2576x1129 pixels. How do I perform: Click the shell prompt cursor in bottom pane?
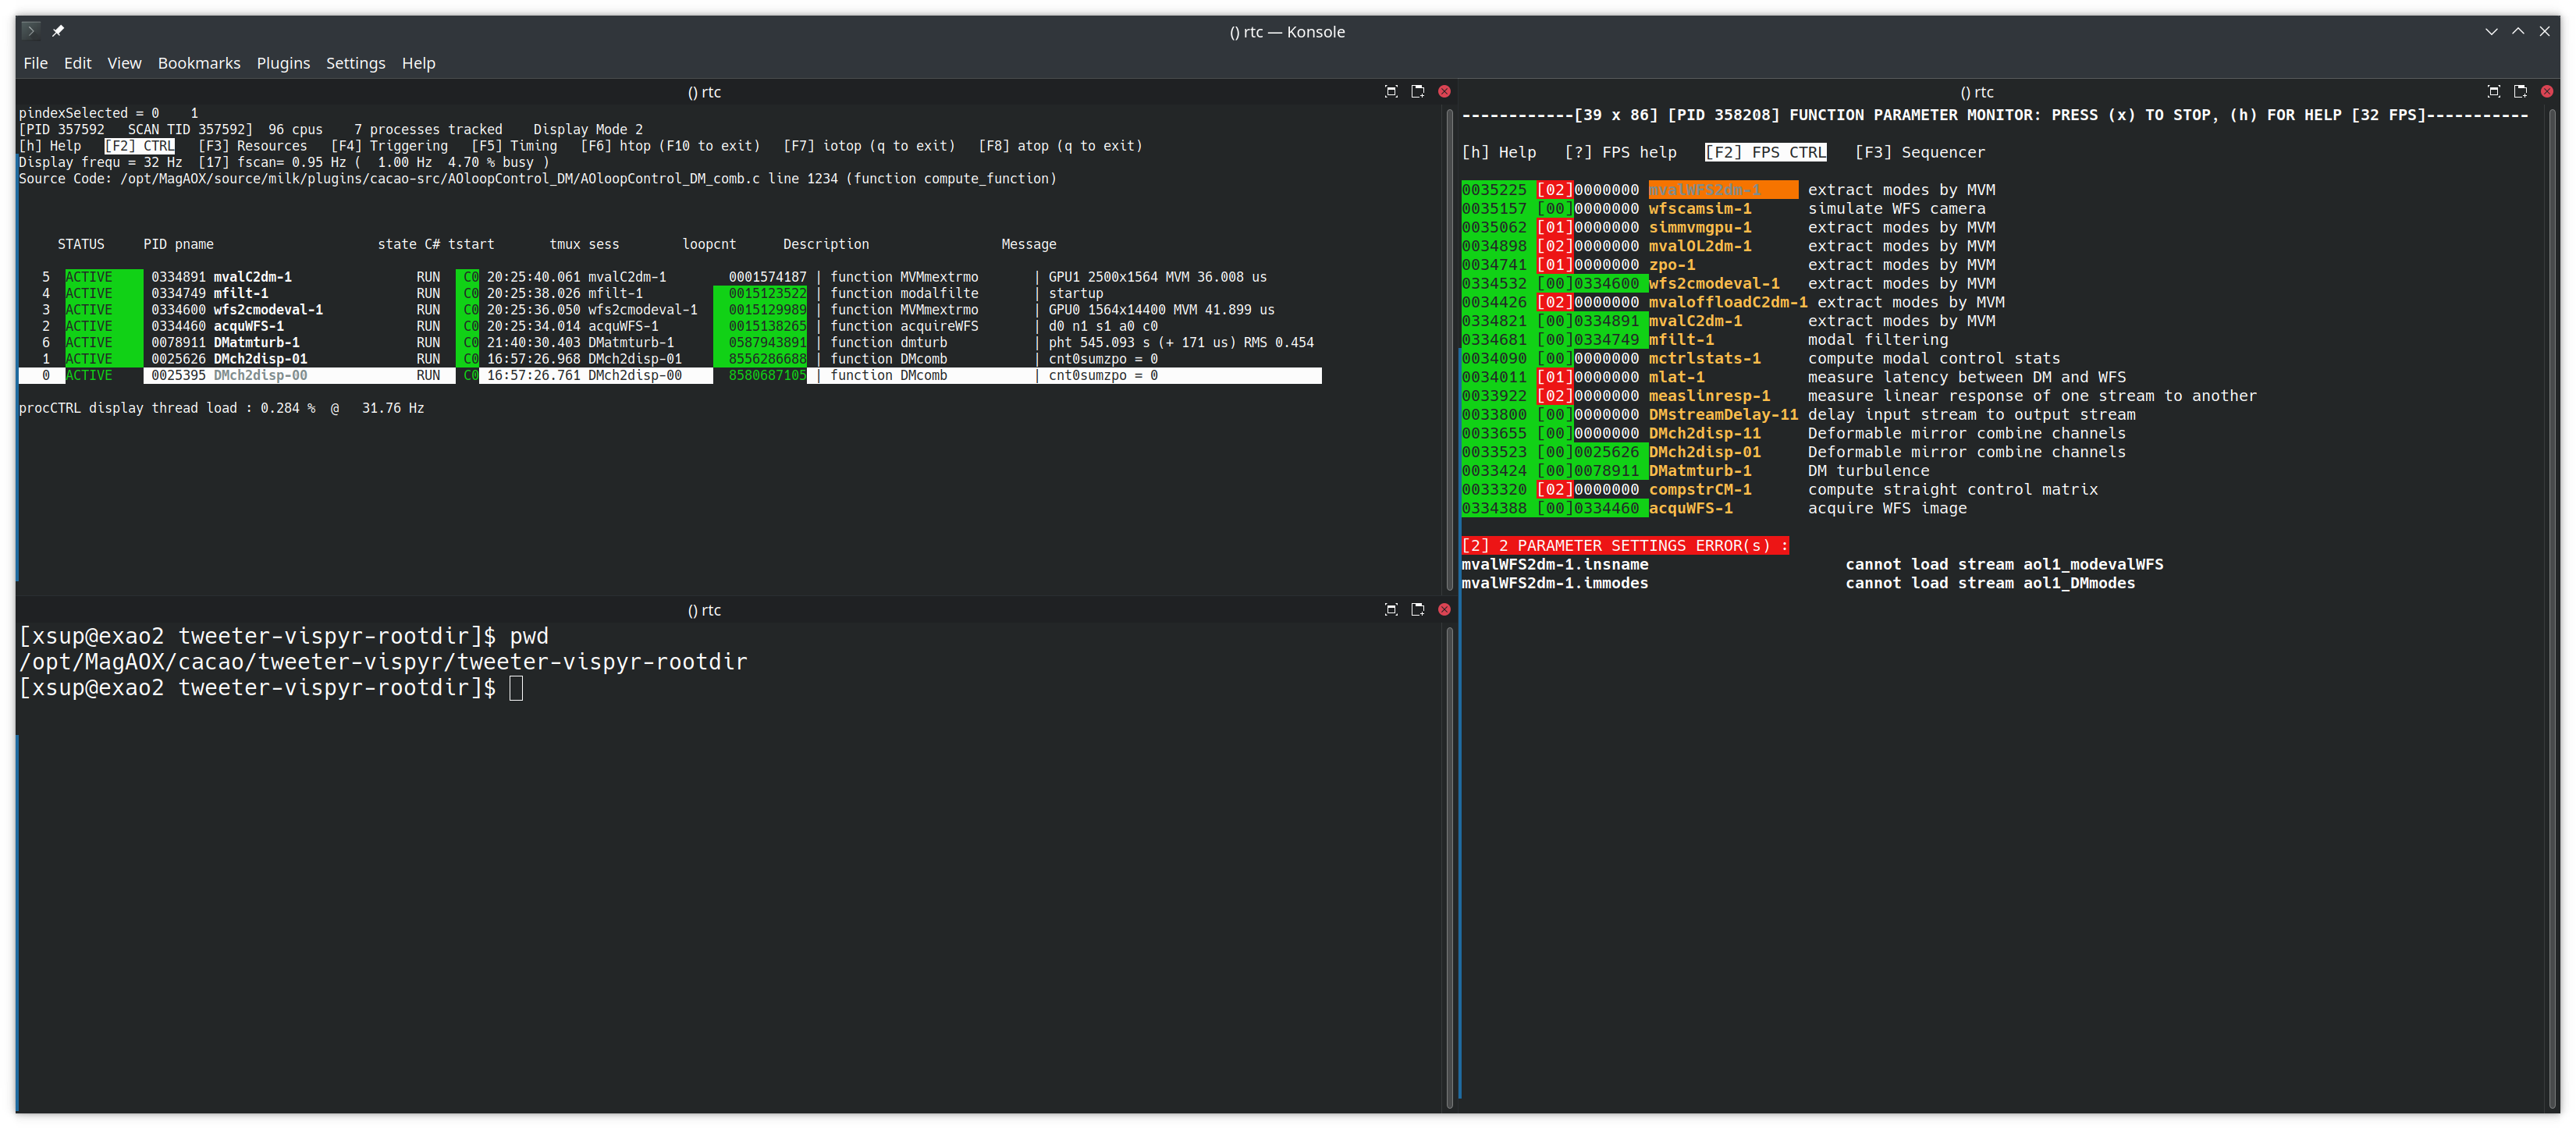click(516, 688)
